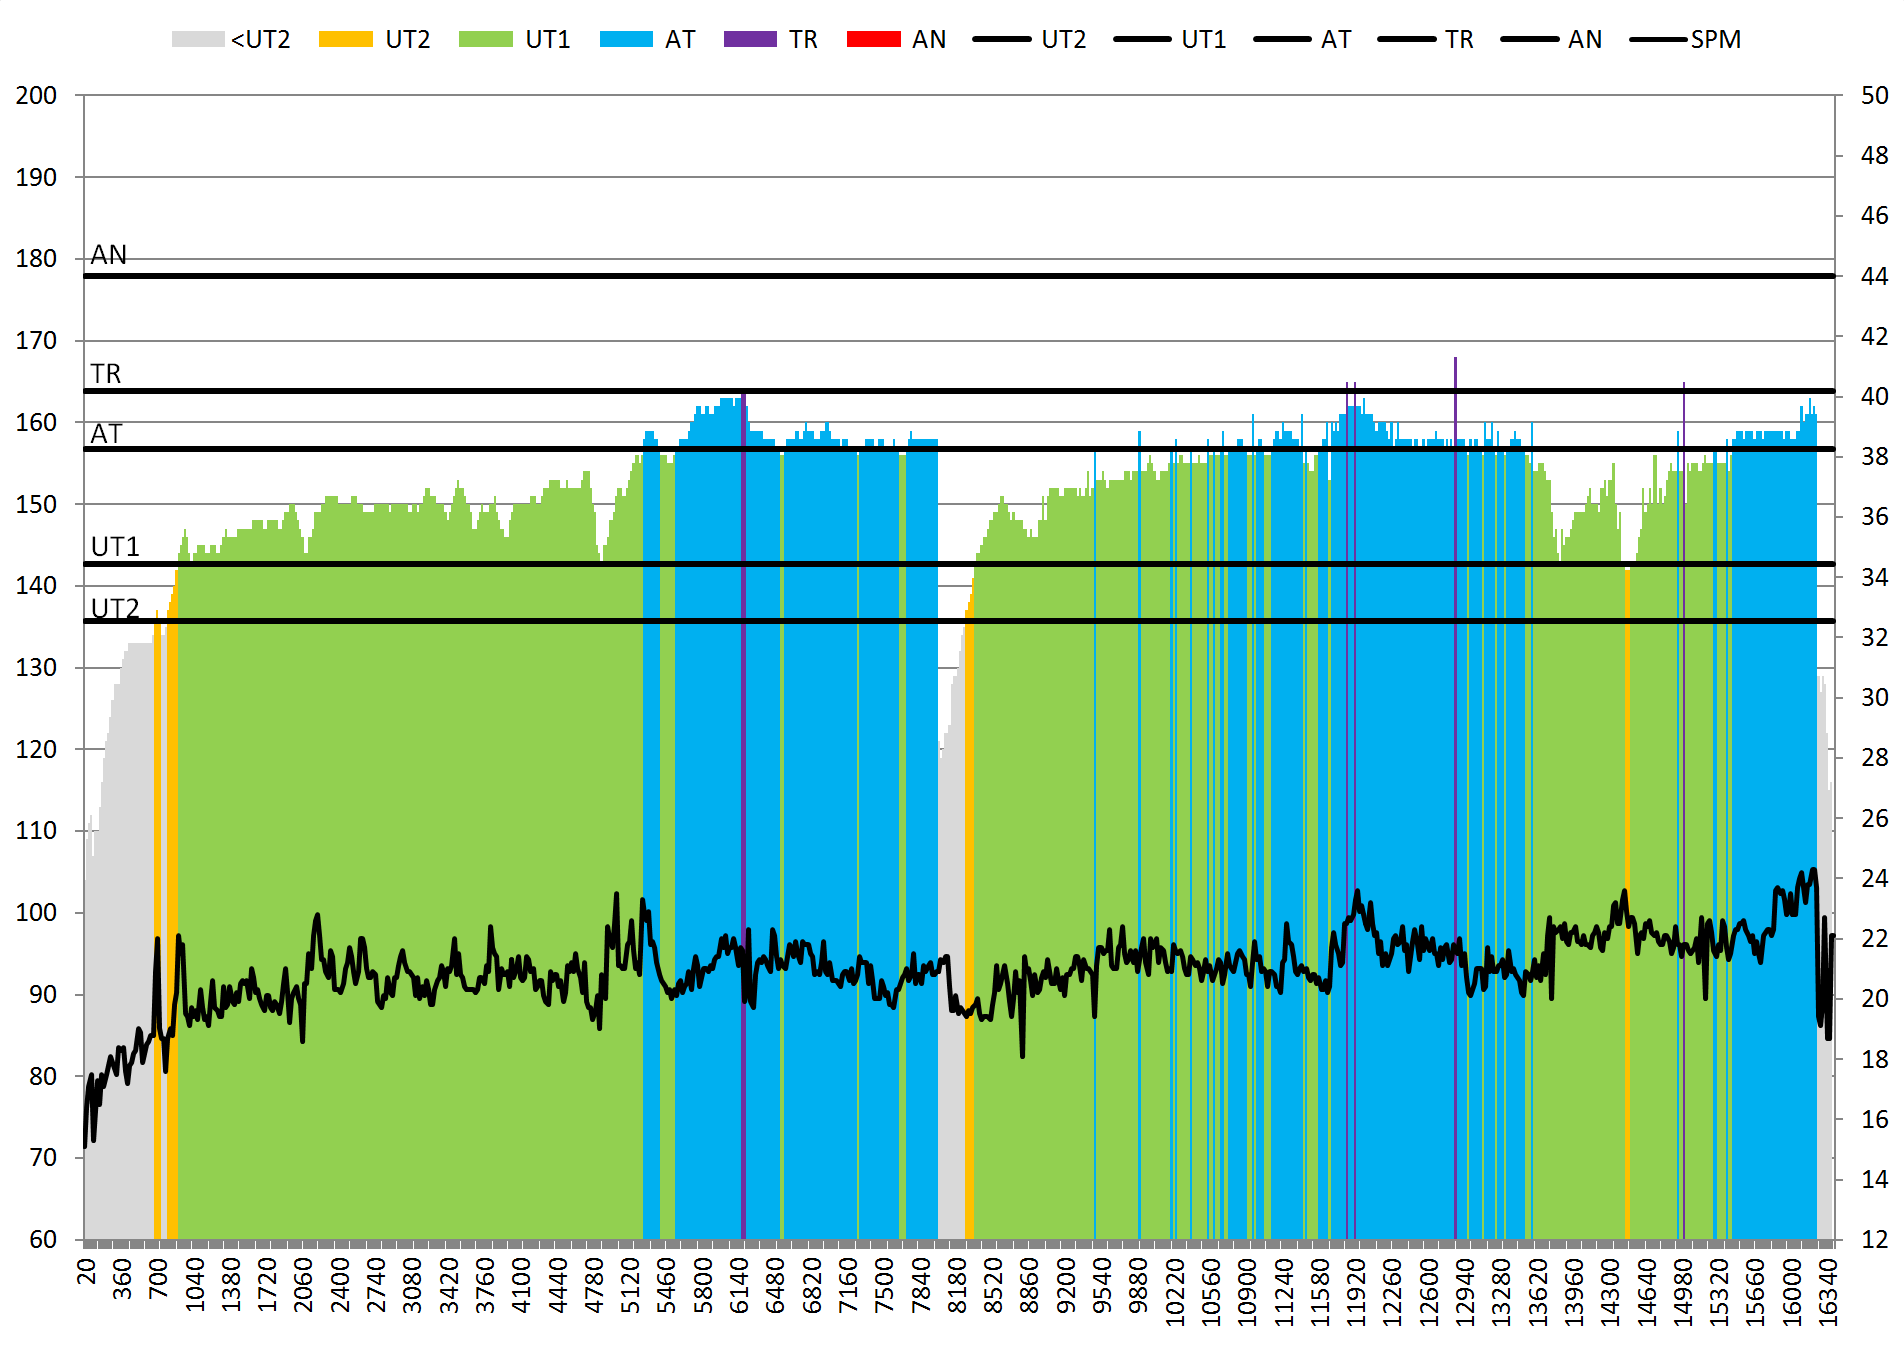
Task: Click the left axis value 200
Action: [x=36, y=96]
